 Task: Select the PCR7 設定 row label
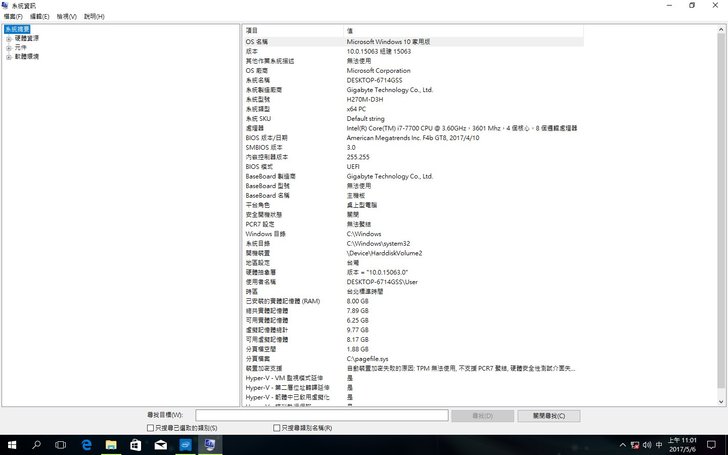260,224
